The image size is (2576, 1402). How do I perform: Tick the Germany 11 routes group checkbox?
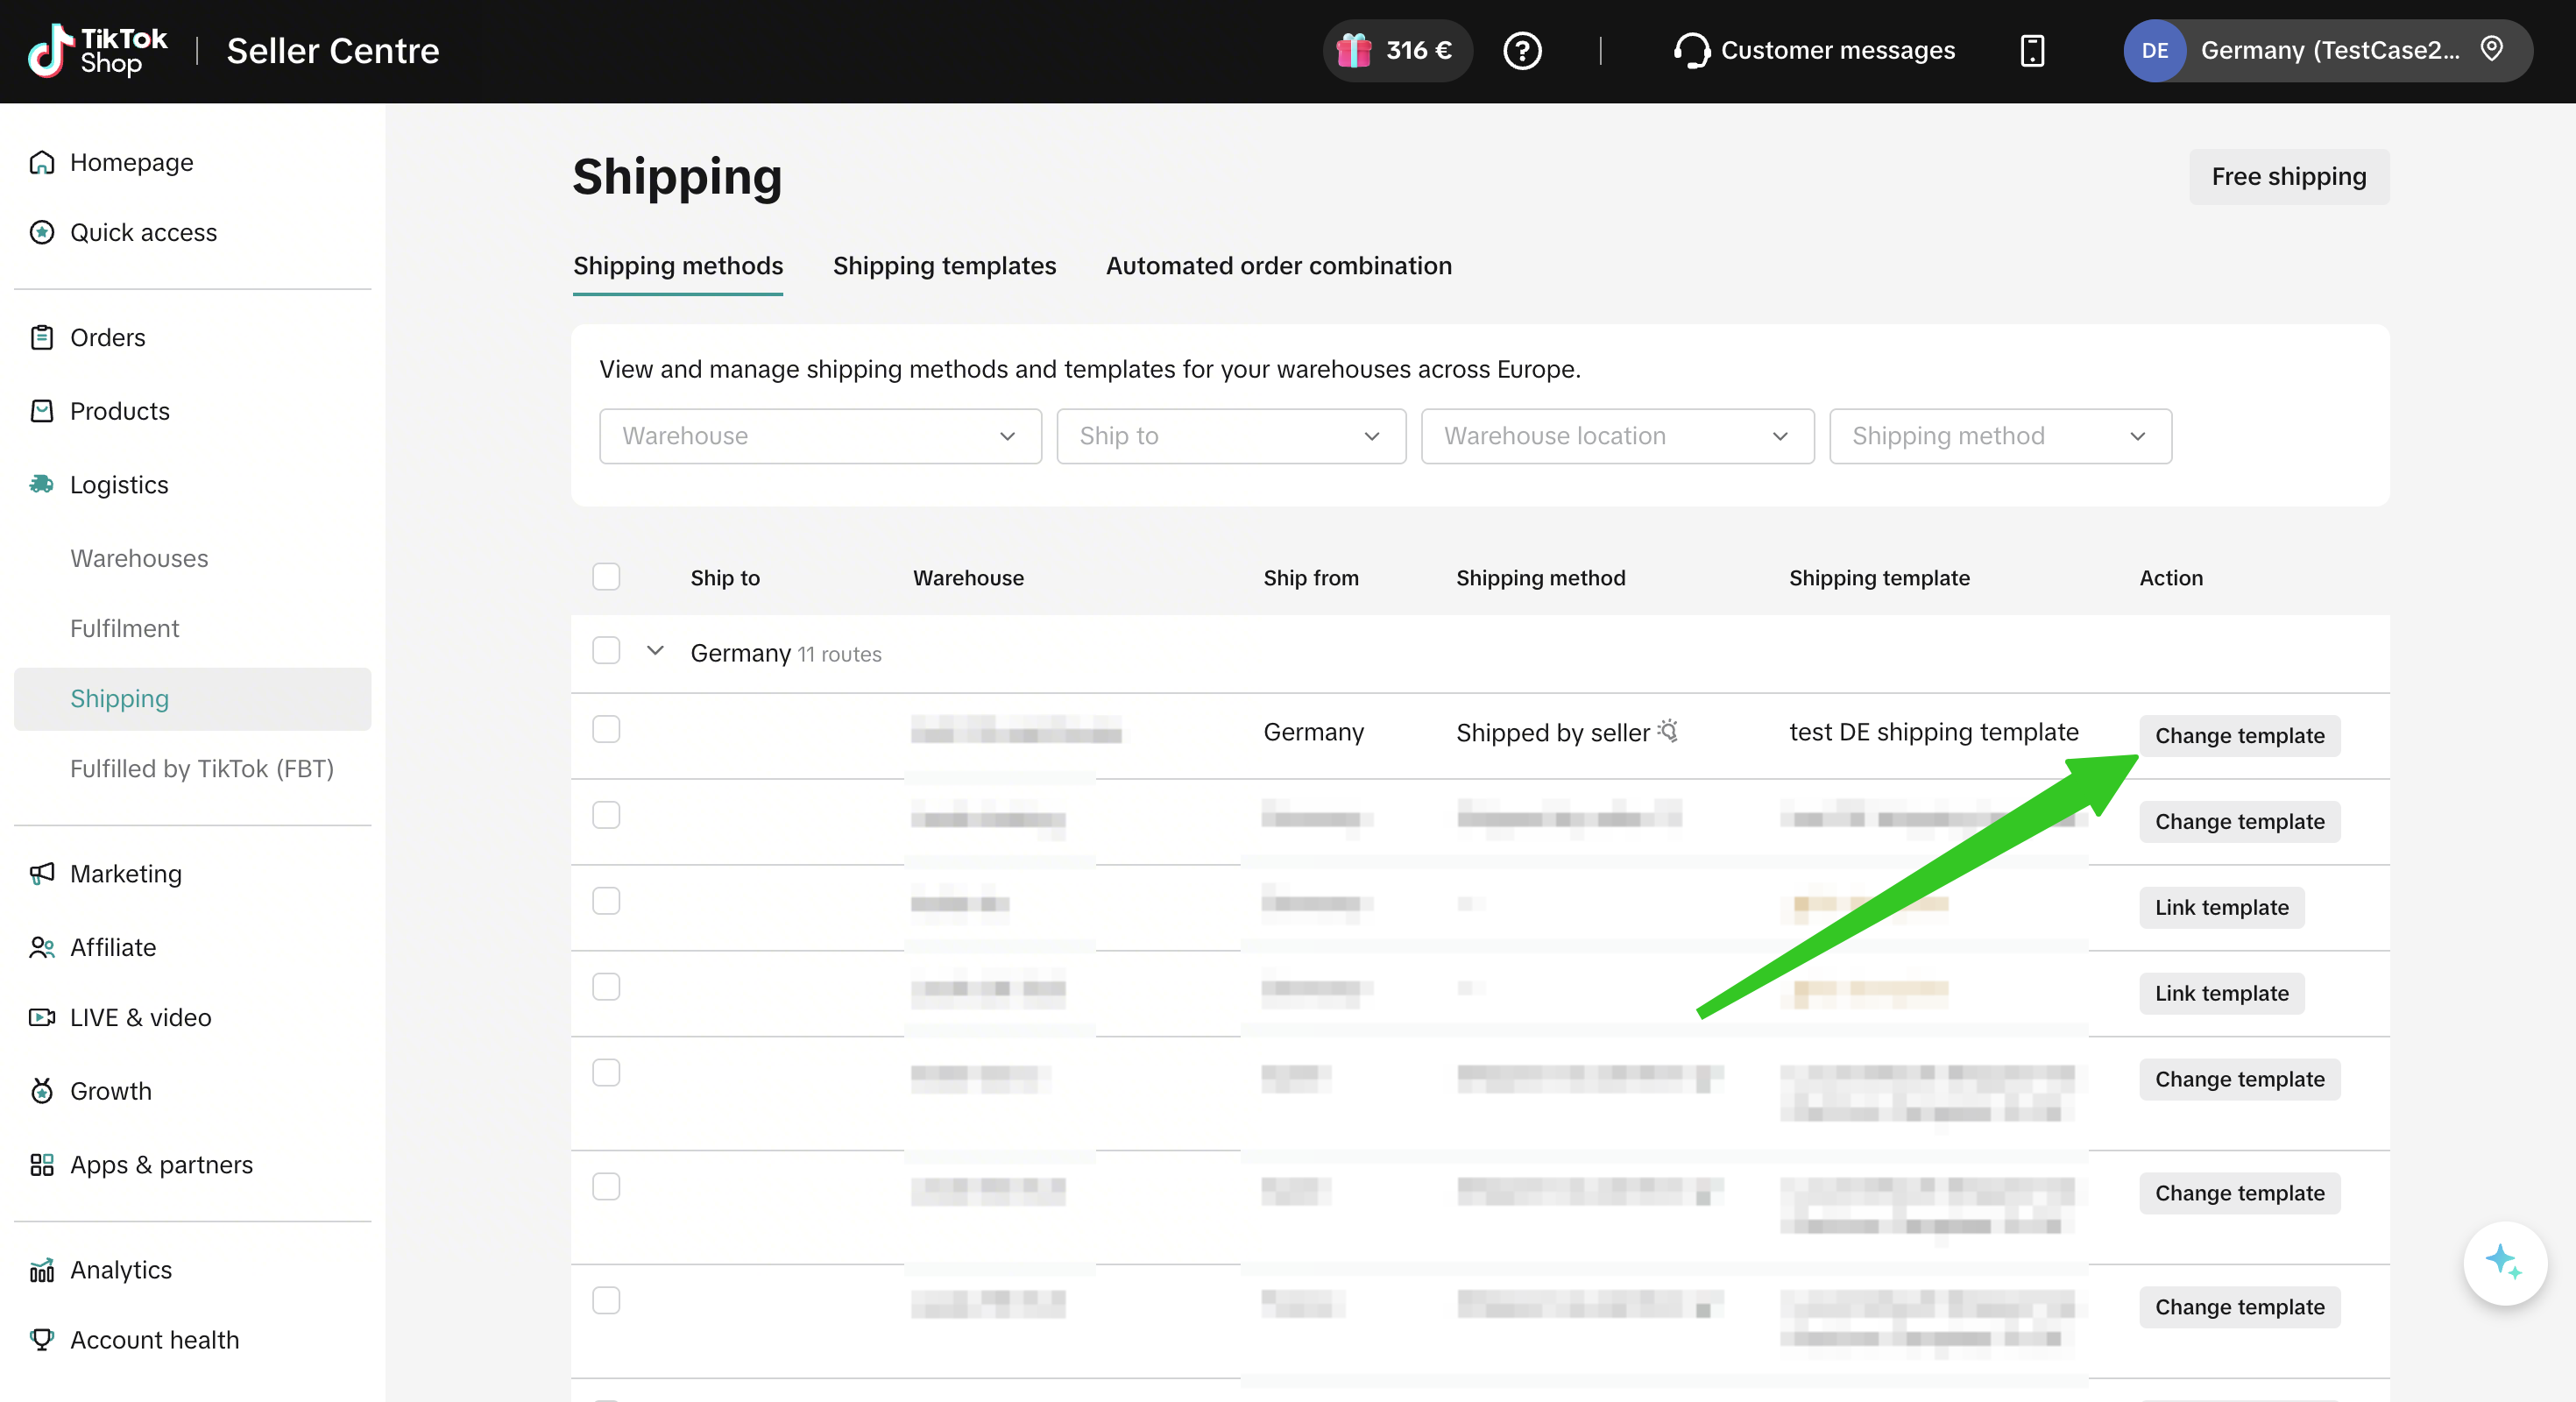pos(606,650)
